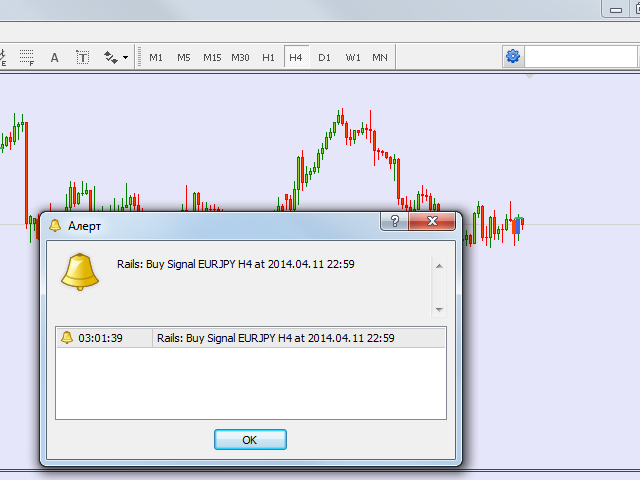Switch chart to M1 timeframe
The image size is (640, 480).
click(156, 58)
